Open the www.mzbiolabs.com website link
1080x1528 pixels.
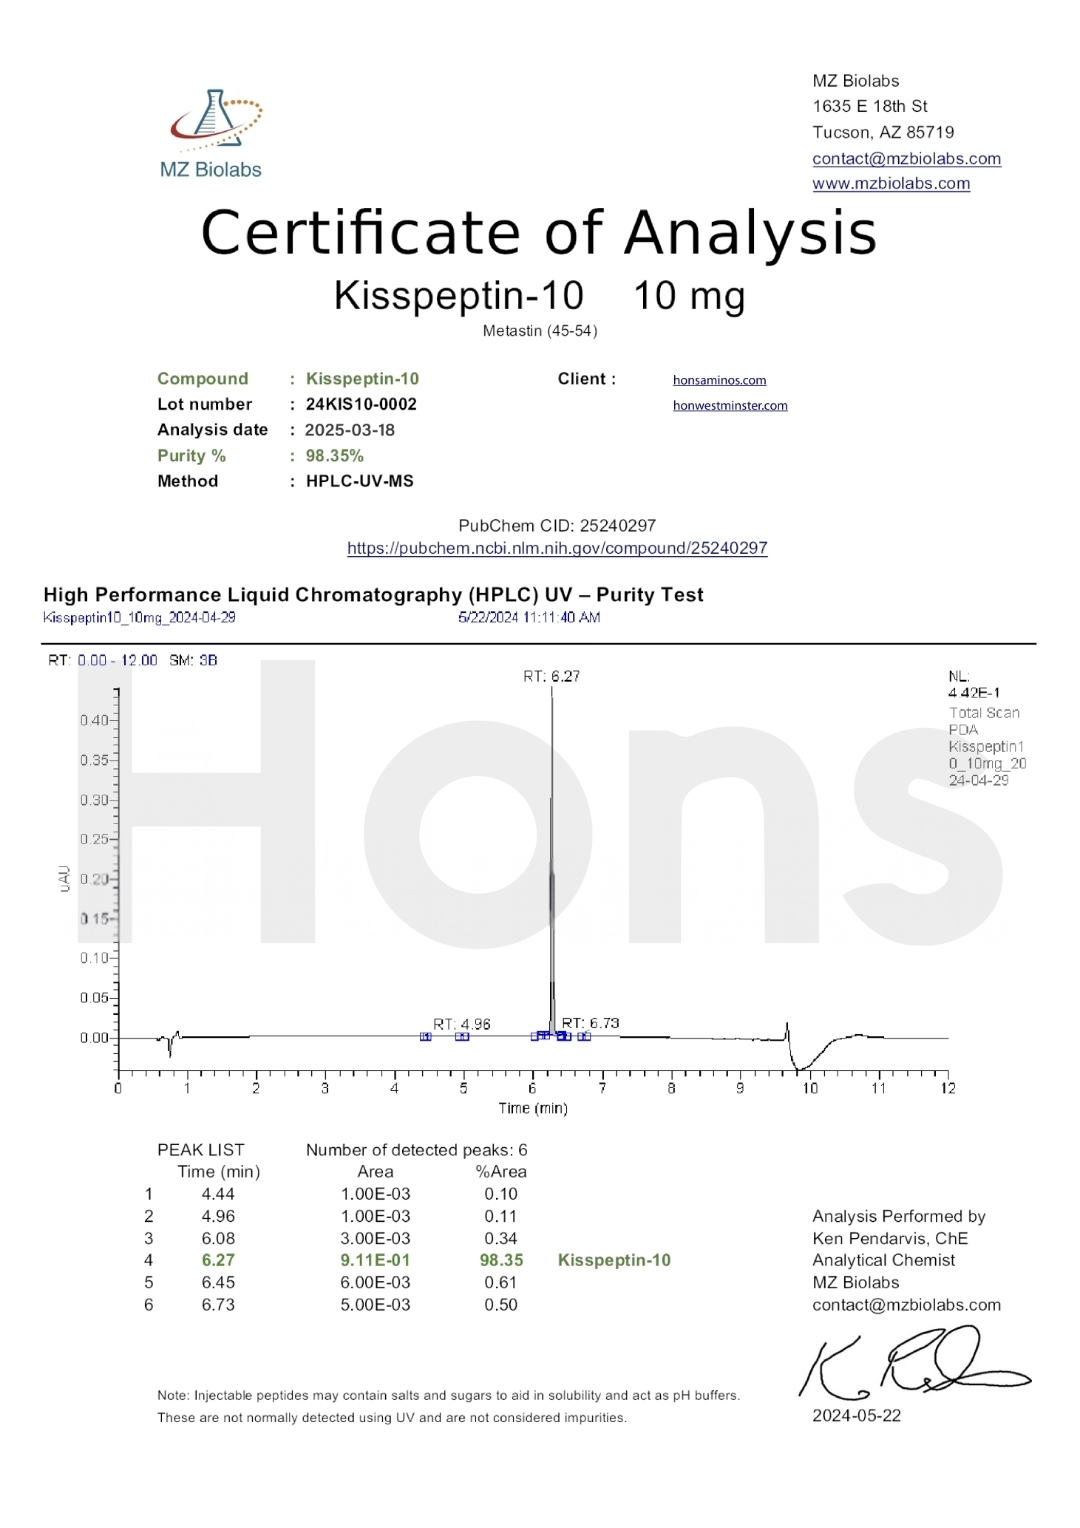[x=891, y=183]
